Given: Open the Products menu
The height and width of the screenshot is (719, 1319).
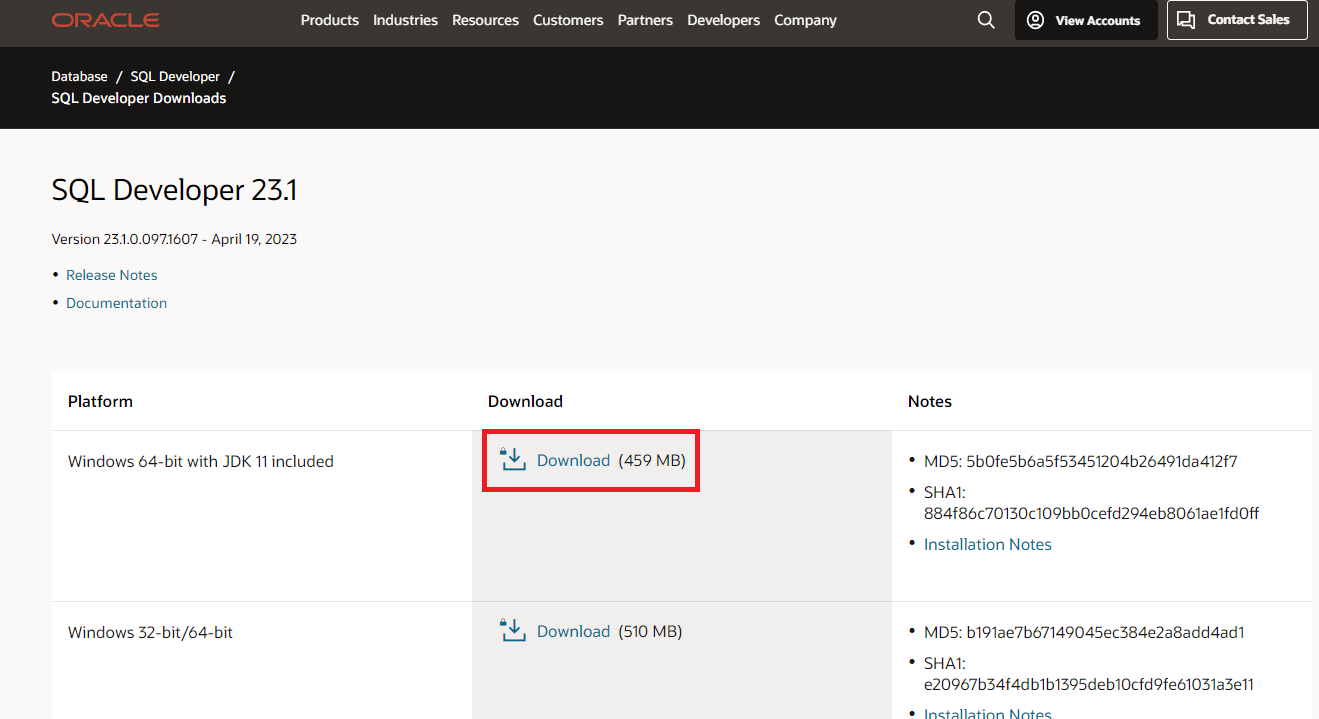Looking at the screenshot, I should [329, 19].
